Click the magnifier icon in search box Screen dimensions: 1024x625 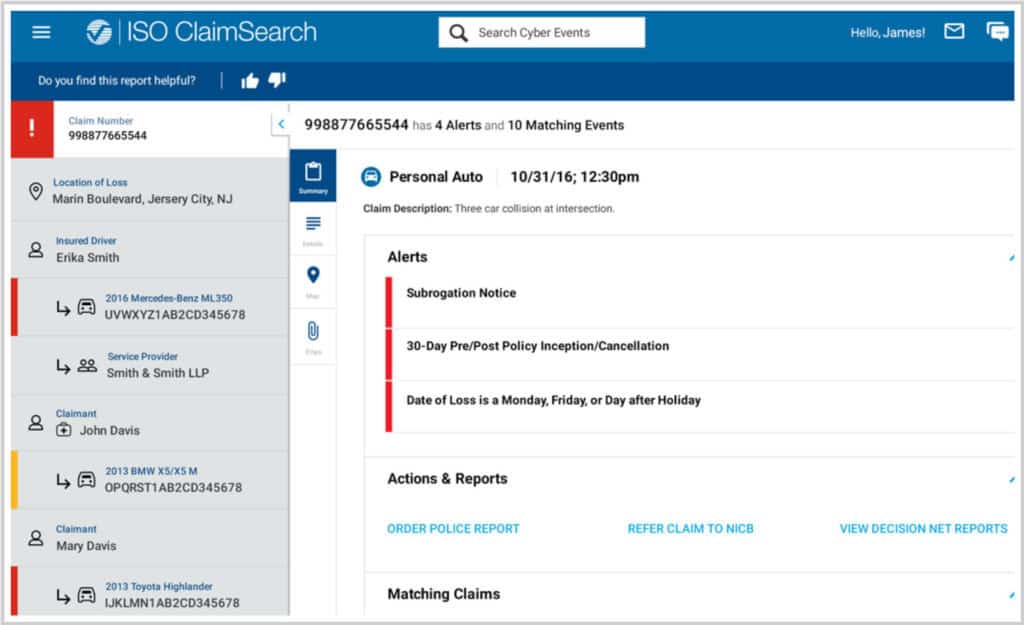458,33
